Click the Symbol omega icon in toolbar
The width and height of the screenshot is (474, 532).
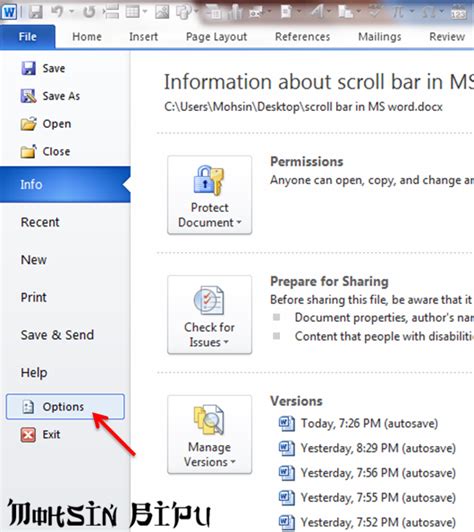click(x=429, y=13)
